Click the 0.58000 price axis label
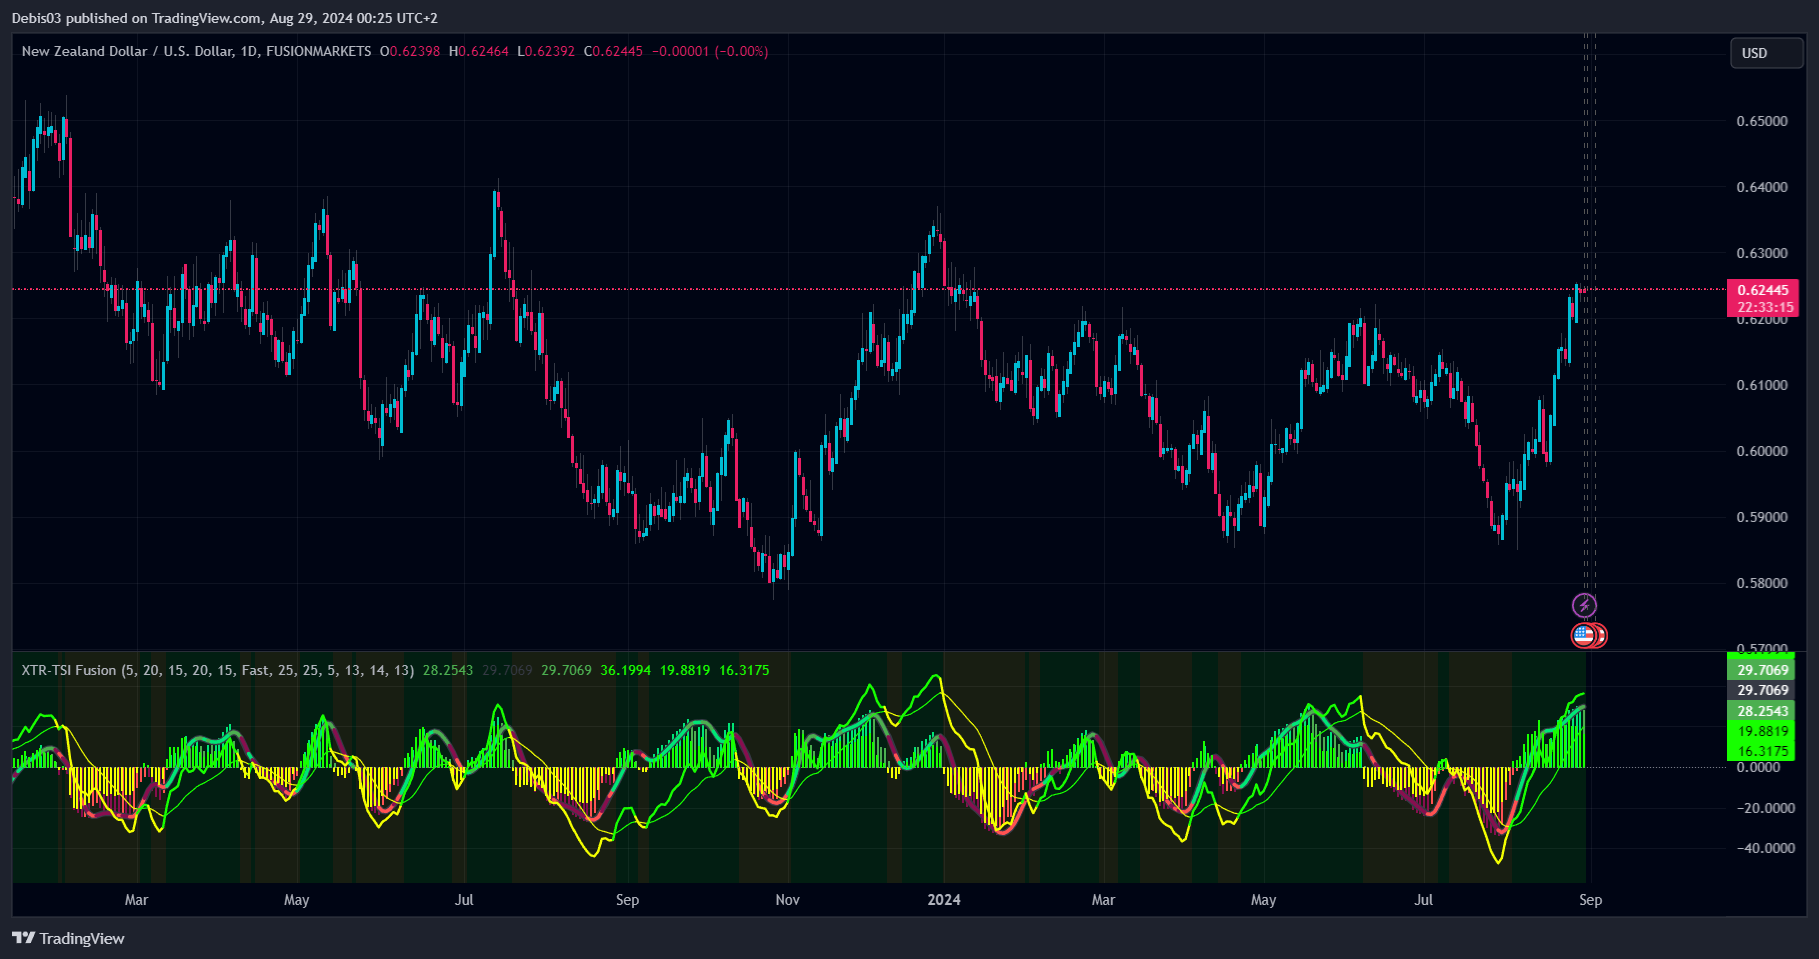This screenshot has width=1819, height=959. [1762, 583]
